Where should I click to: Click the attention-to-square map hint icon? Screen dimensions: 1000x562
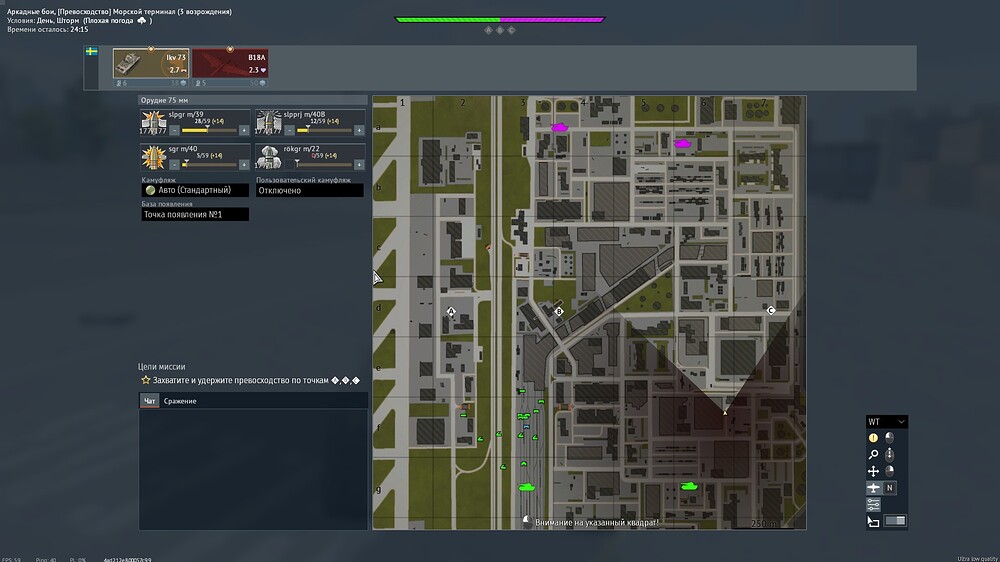point(527,521)
